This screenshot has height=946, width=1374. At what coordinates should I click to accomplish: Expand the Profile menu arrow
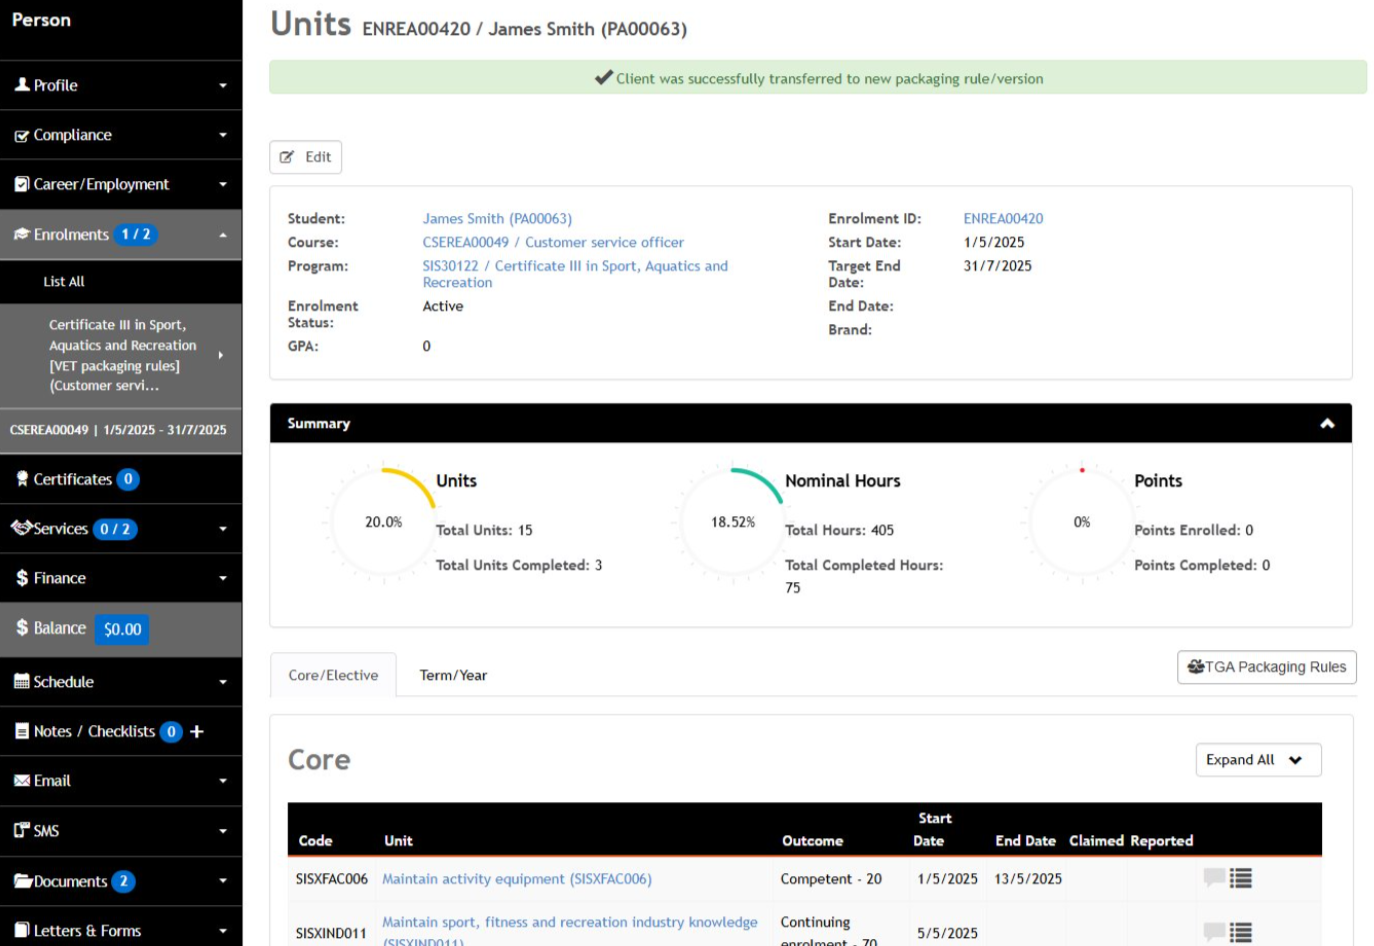click(x=223, y=86)
